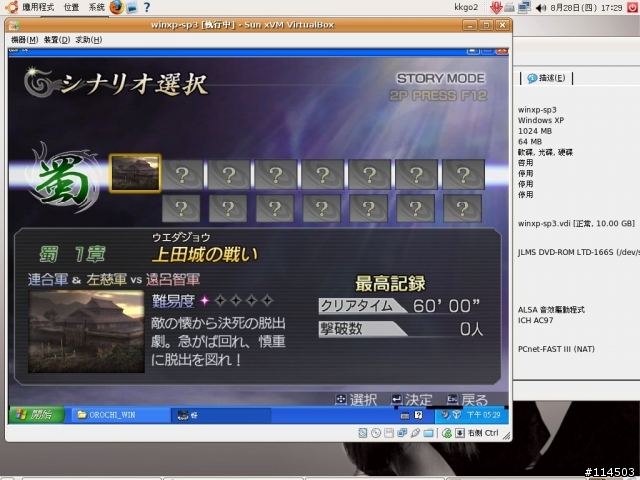Click the VirtualBox hard disk activity indicator

[x=362, y=433]
